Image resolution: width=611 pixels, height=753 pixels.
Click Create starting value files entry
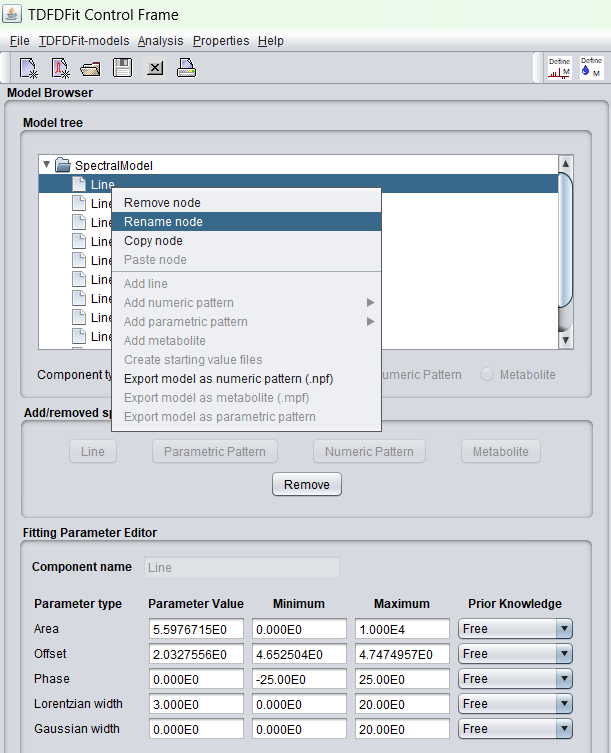point(246,360)
